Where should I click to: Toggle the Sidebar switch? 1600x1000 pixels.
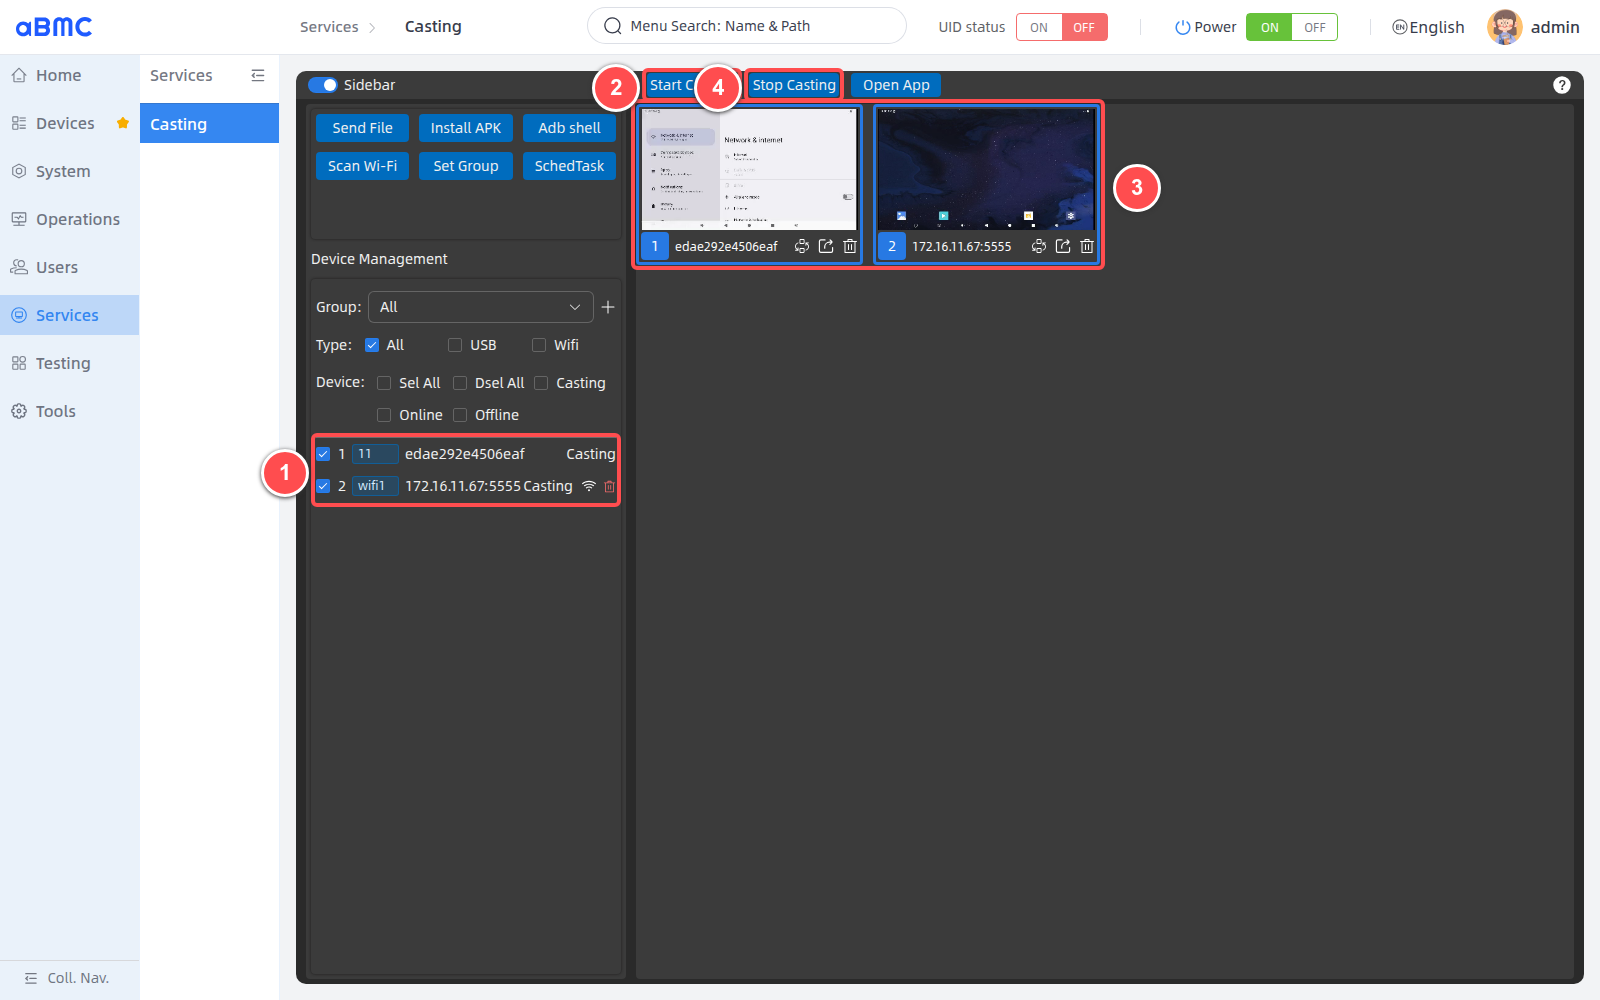(x=323, y=85)
